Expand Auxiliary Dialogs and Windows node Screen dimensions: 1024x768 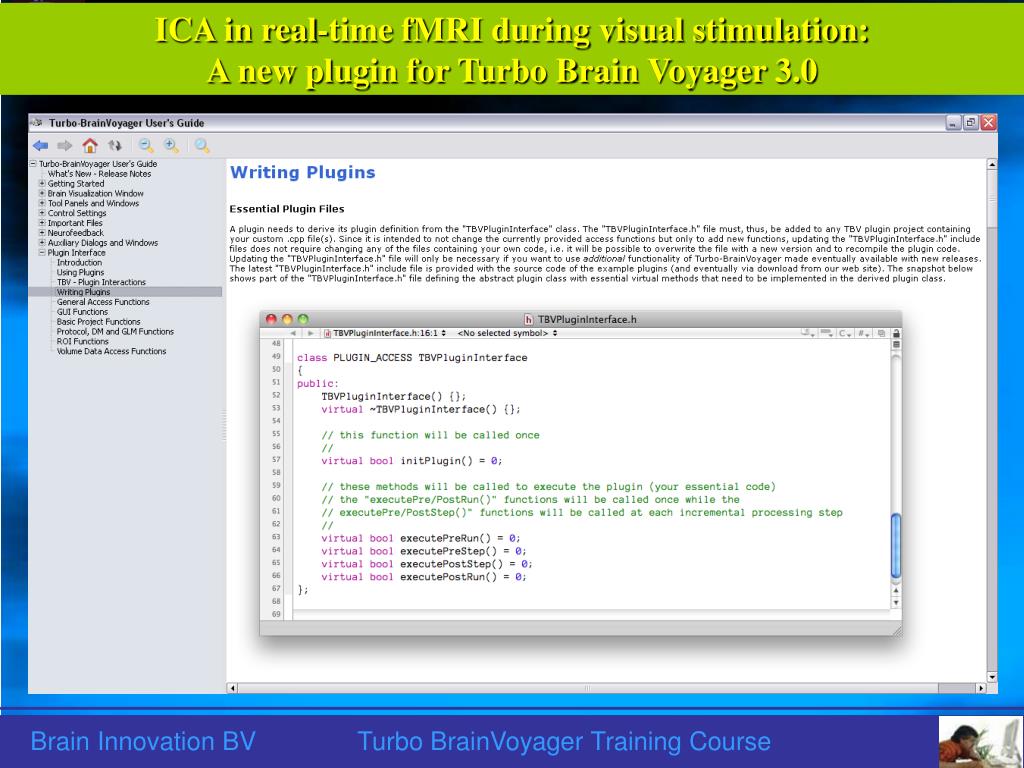pos(42,242)
